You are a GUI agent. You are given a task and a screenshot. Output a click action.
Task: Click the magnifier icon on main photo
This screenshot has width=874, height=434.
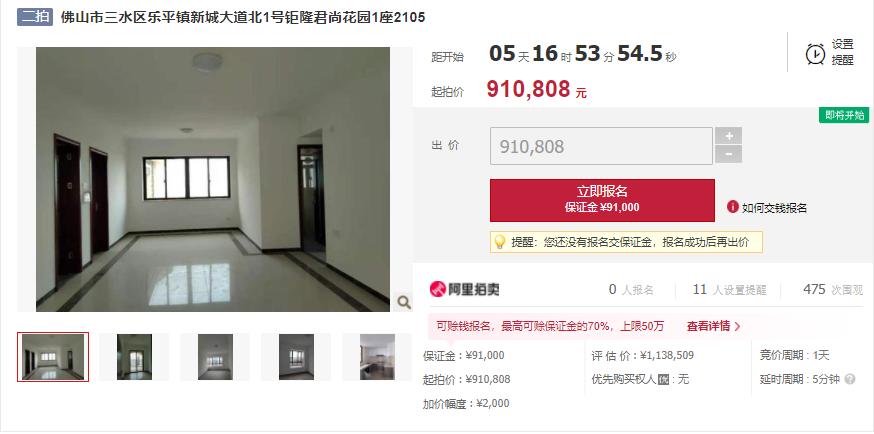coord(404,303)
